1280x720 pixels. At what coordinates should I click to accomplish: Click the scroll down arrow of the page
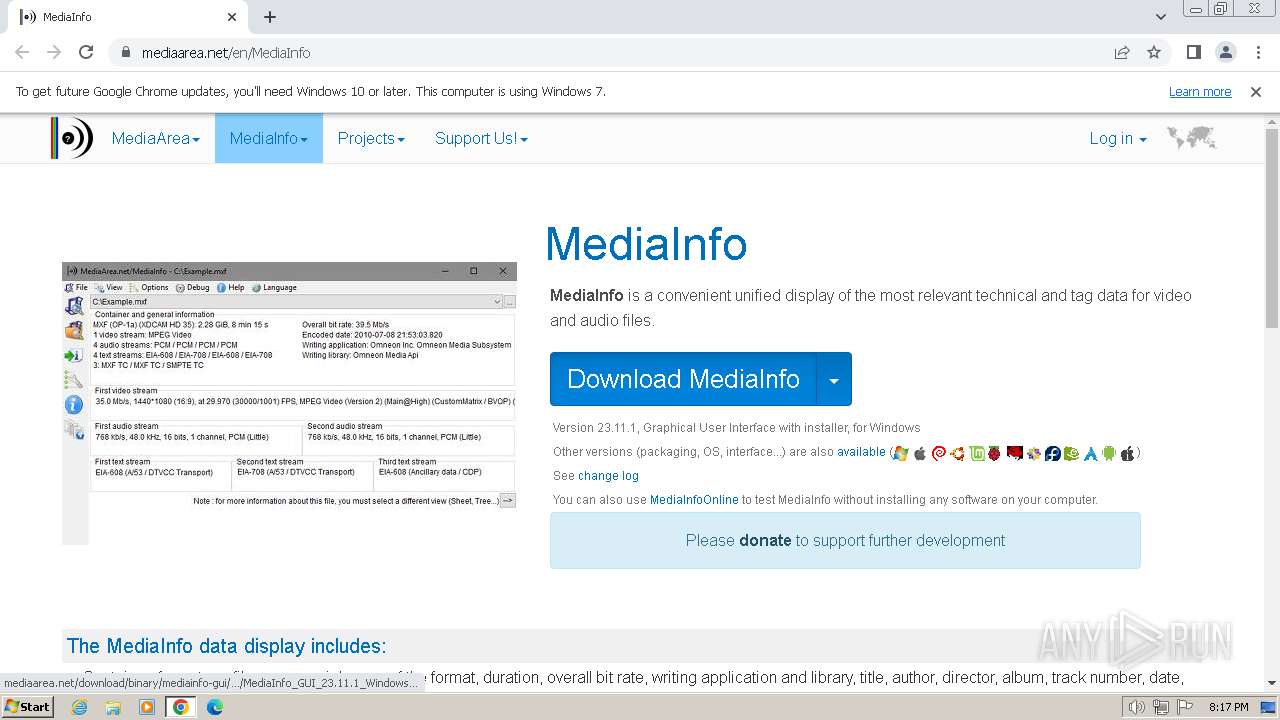1272,683
